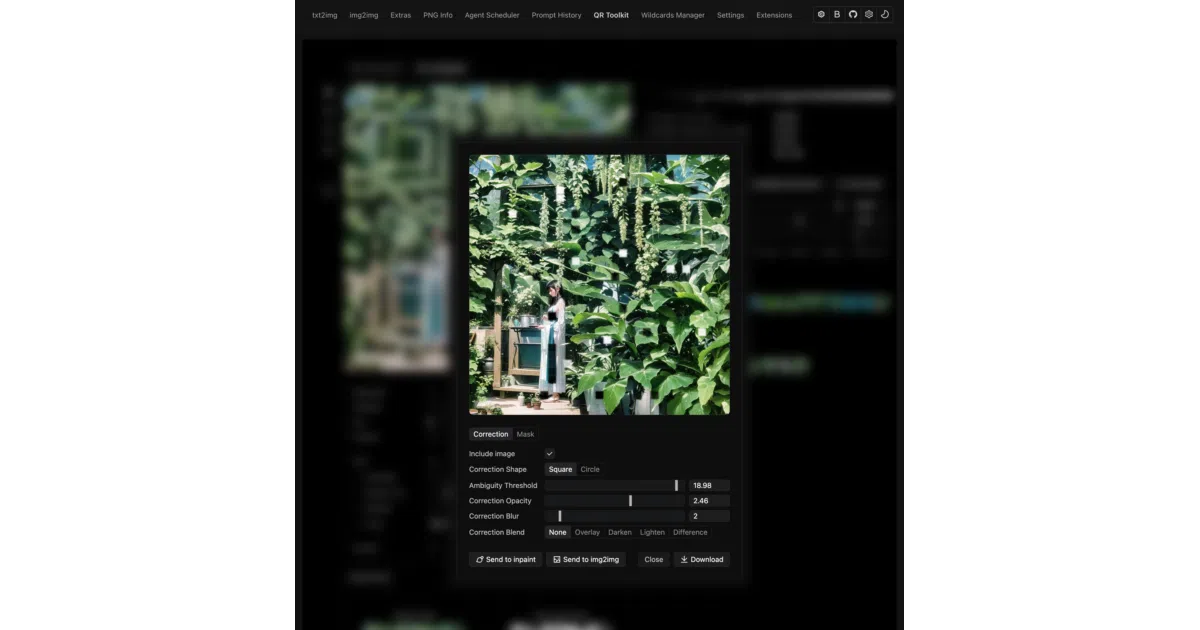The image size is (1200, 630).
Task: Click the Correction Opacity slider
Action: [x=614, y=501]
